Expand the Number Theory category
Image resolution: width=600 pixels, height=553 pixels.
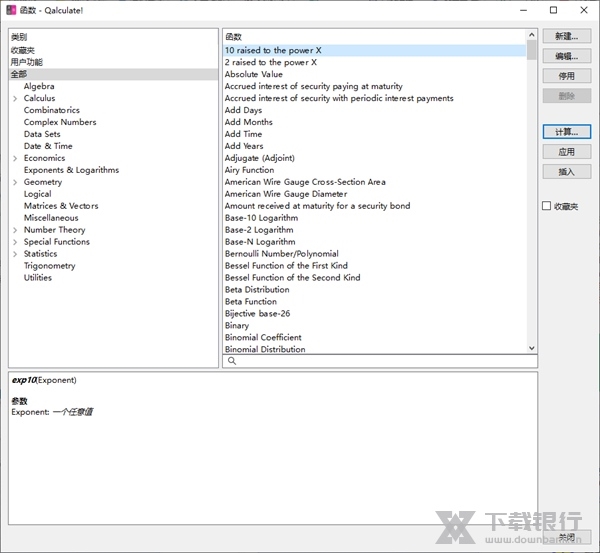coord(15,231)
